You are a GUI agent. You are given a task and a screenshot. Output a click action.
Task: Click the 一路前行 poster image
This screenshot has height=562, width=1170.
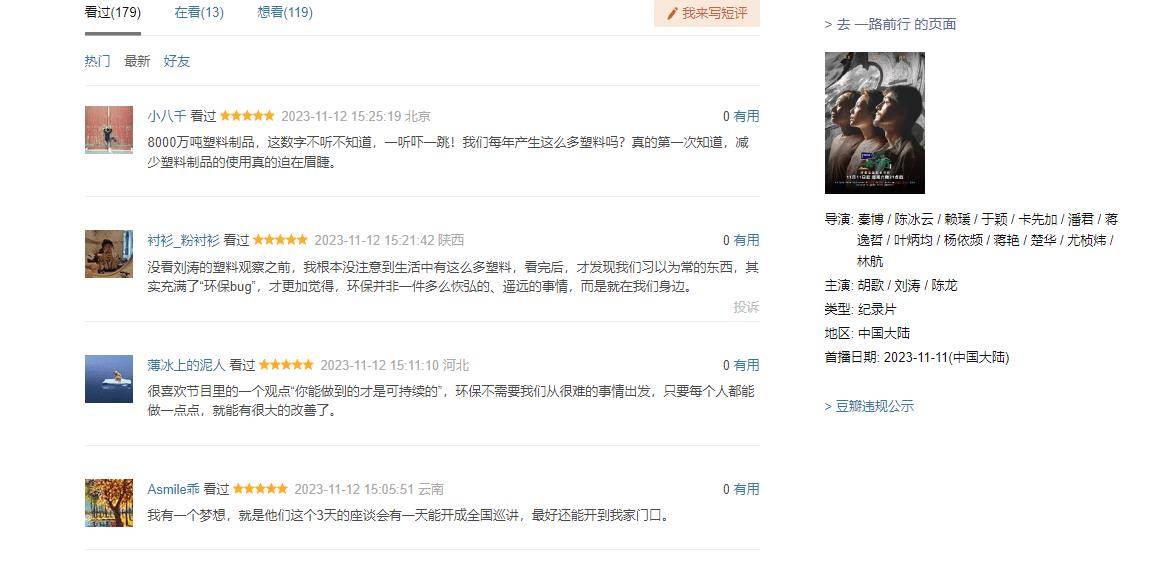coord(875,123)
